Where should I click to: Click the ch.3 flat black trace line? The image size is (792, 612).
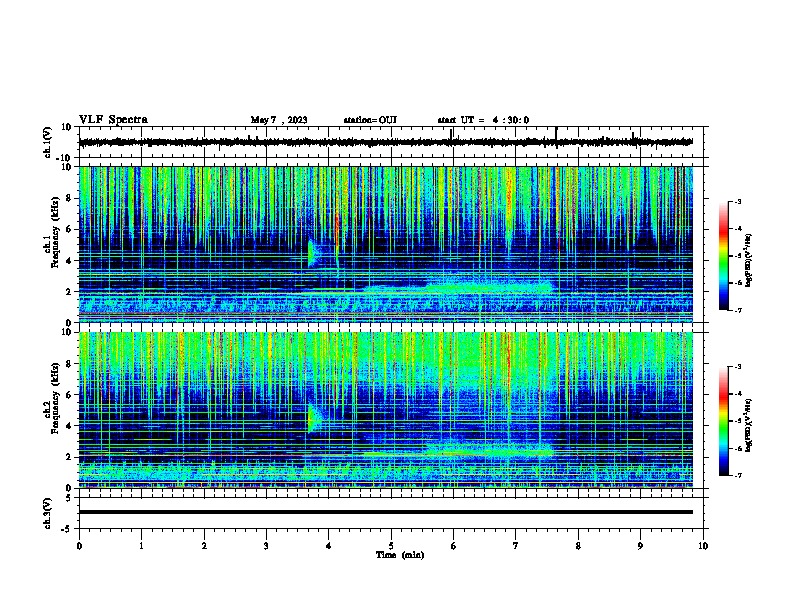[386, 512]
